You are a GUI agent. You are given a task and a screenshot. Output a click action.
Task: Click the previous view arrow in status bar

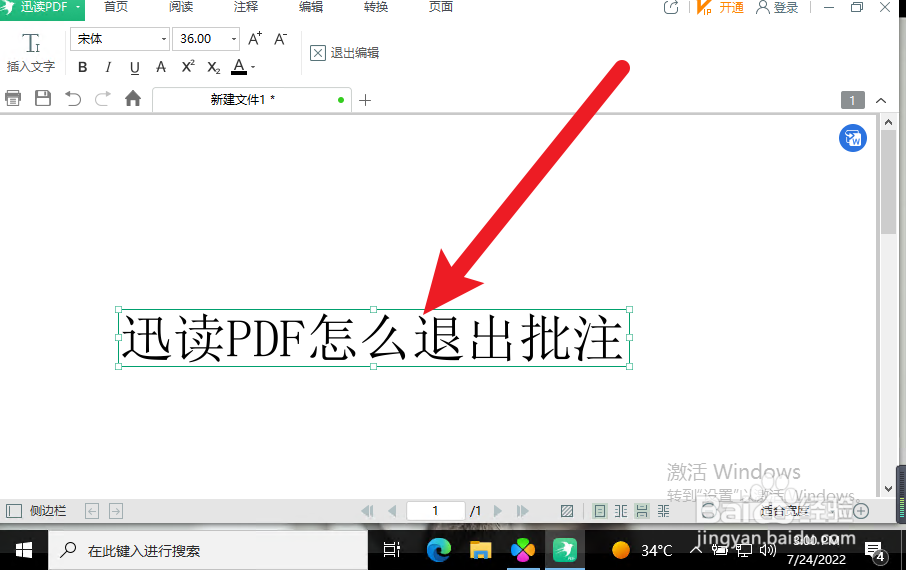coord(92,511)
